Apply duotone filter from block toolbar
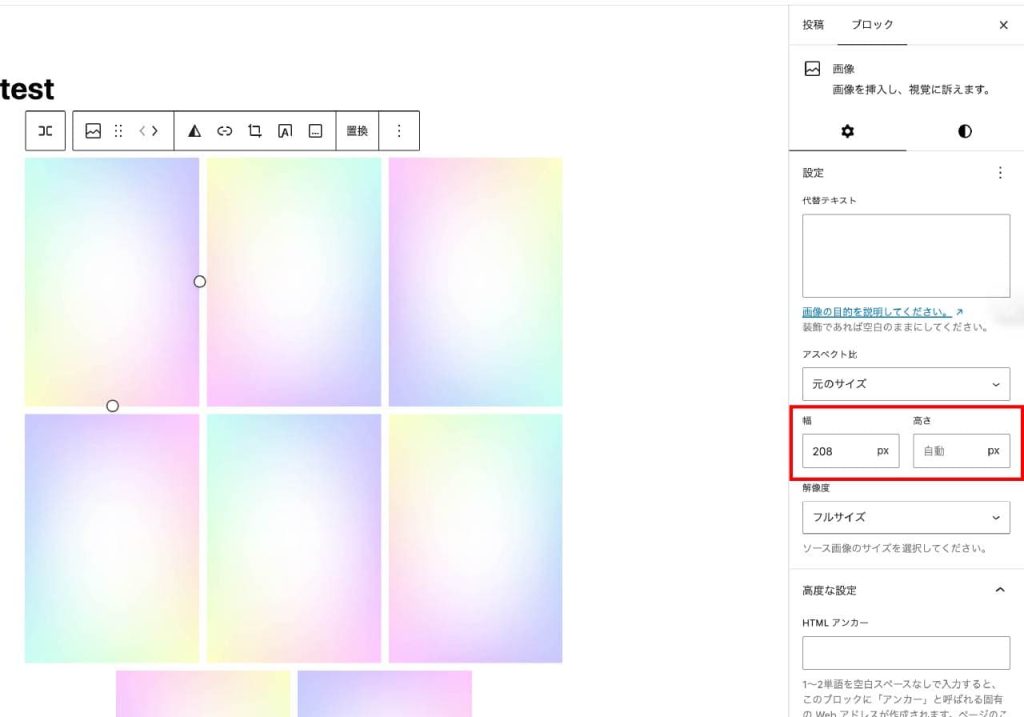1024x717 pixels. (x=195, y=131)
